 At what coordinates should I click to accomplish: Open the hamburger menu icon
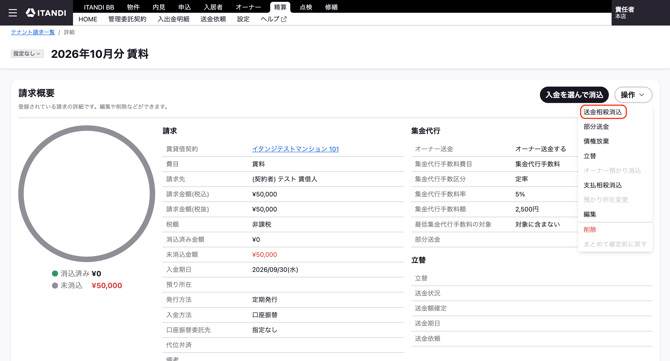[13, 13]
